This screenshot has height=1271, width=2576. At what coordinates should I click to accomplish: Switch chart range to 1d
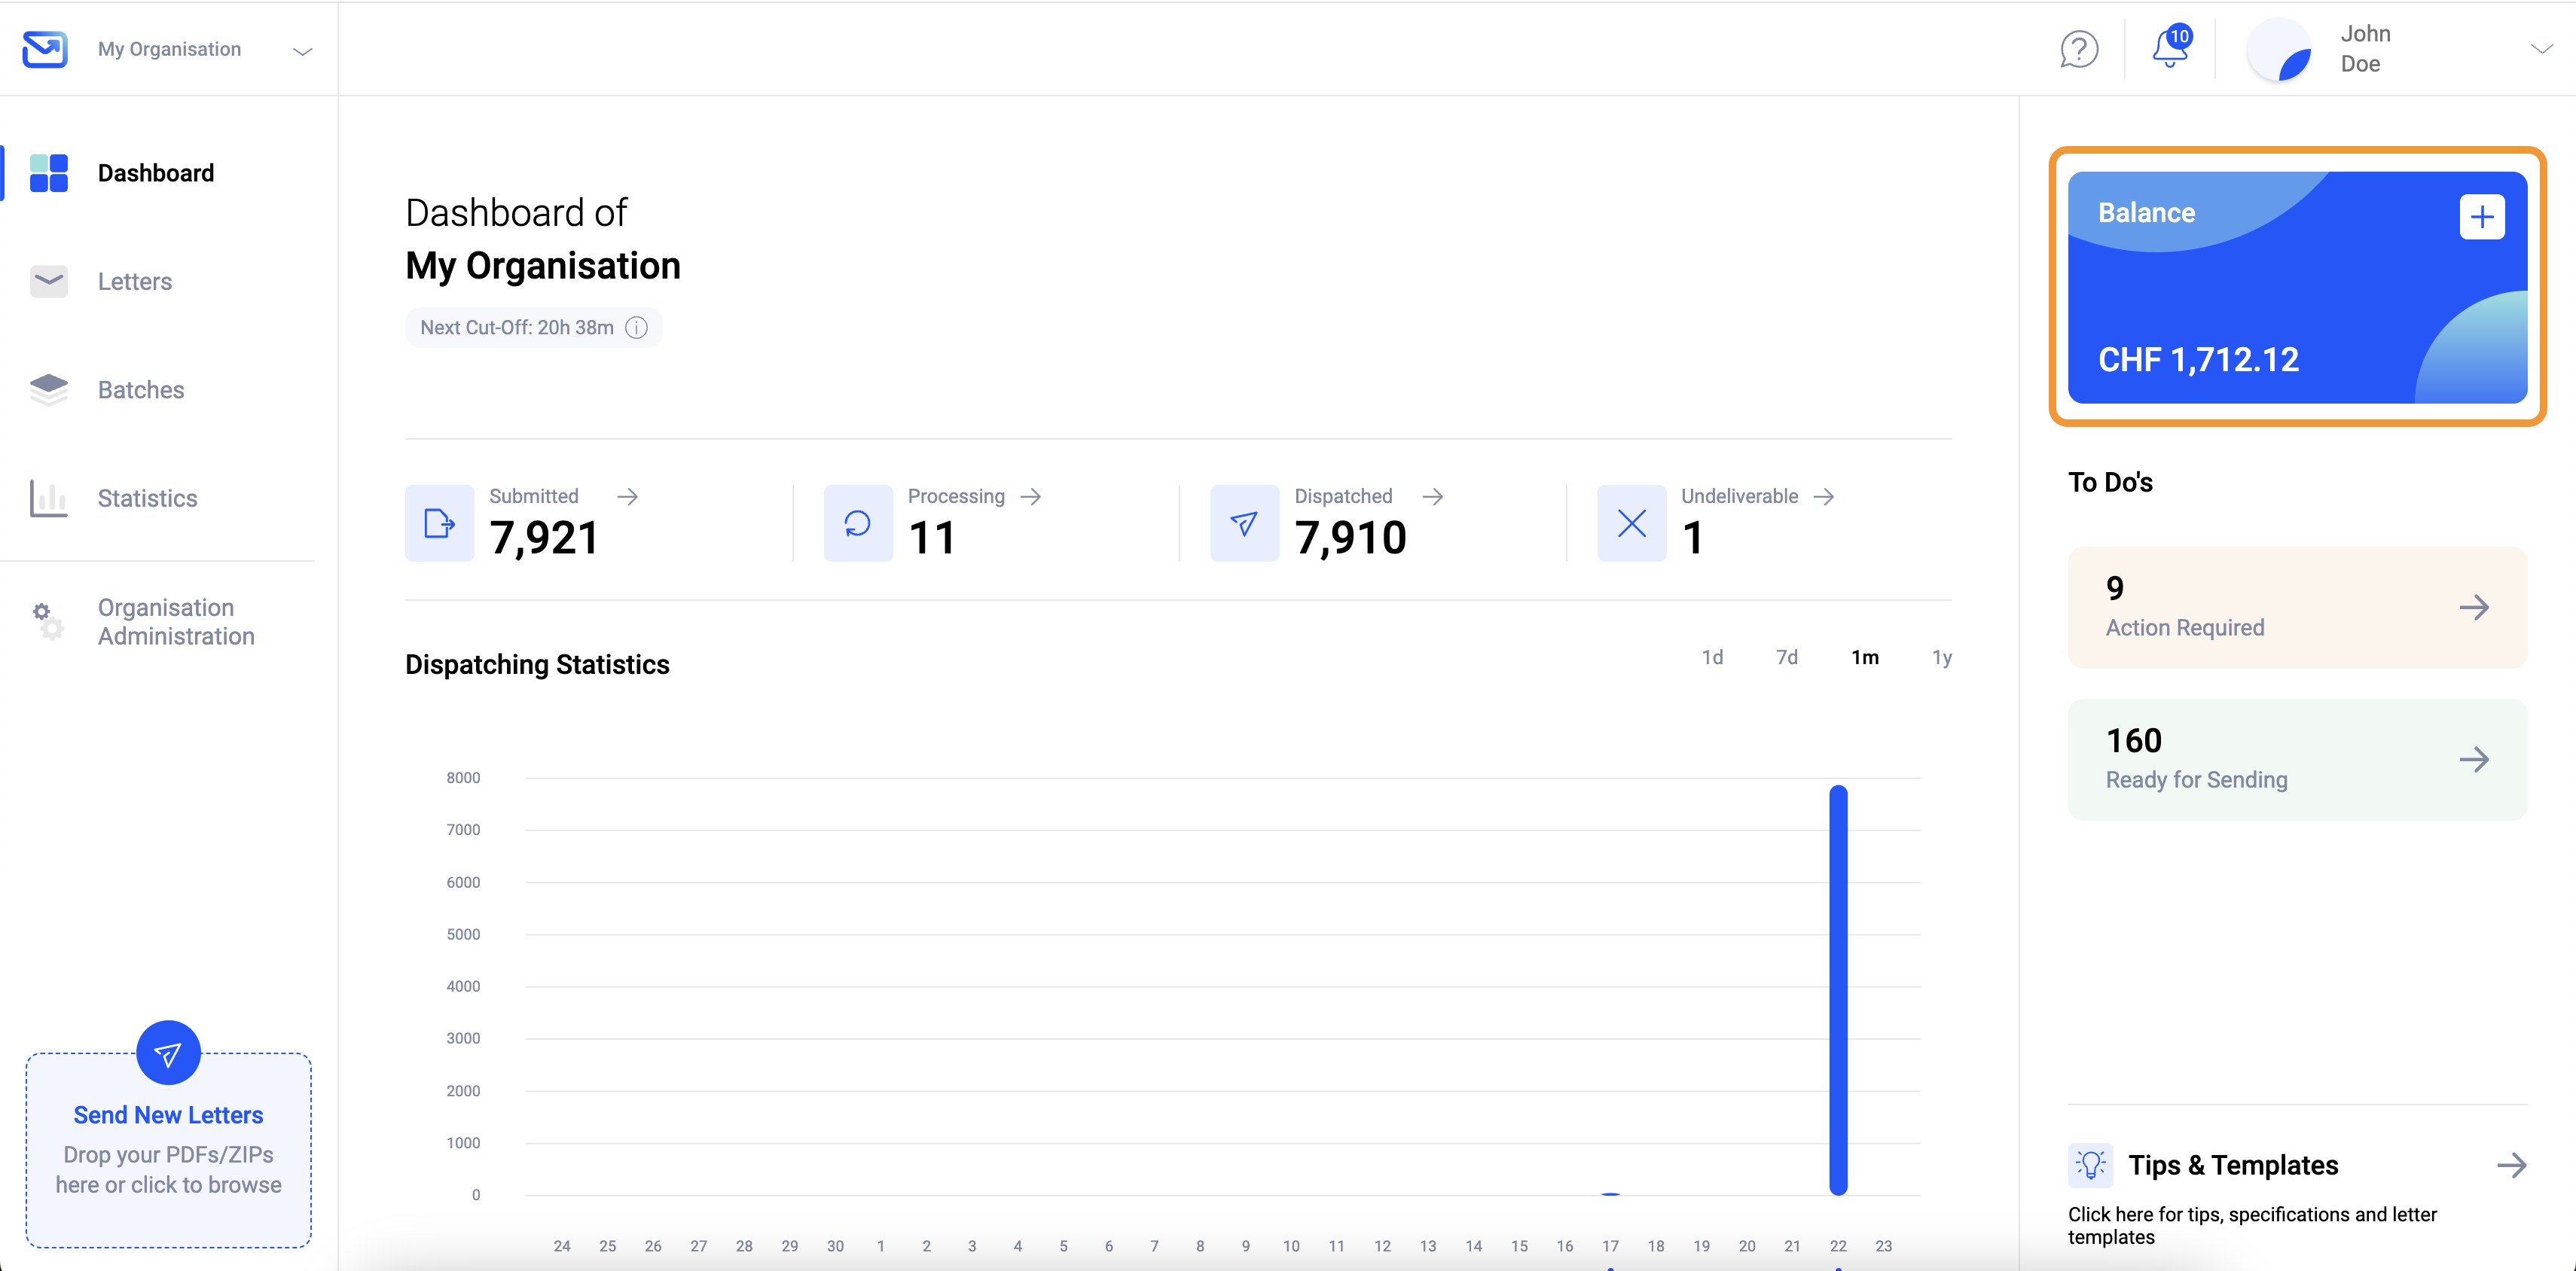(1712, 657)
